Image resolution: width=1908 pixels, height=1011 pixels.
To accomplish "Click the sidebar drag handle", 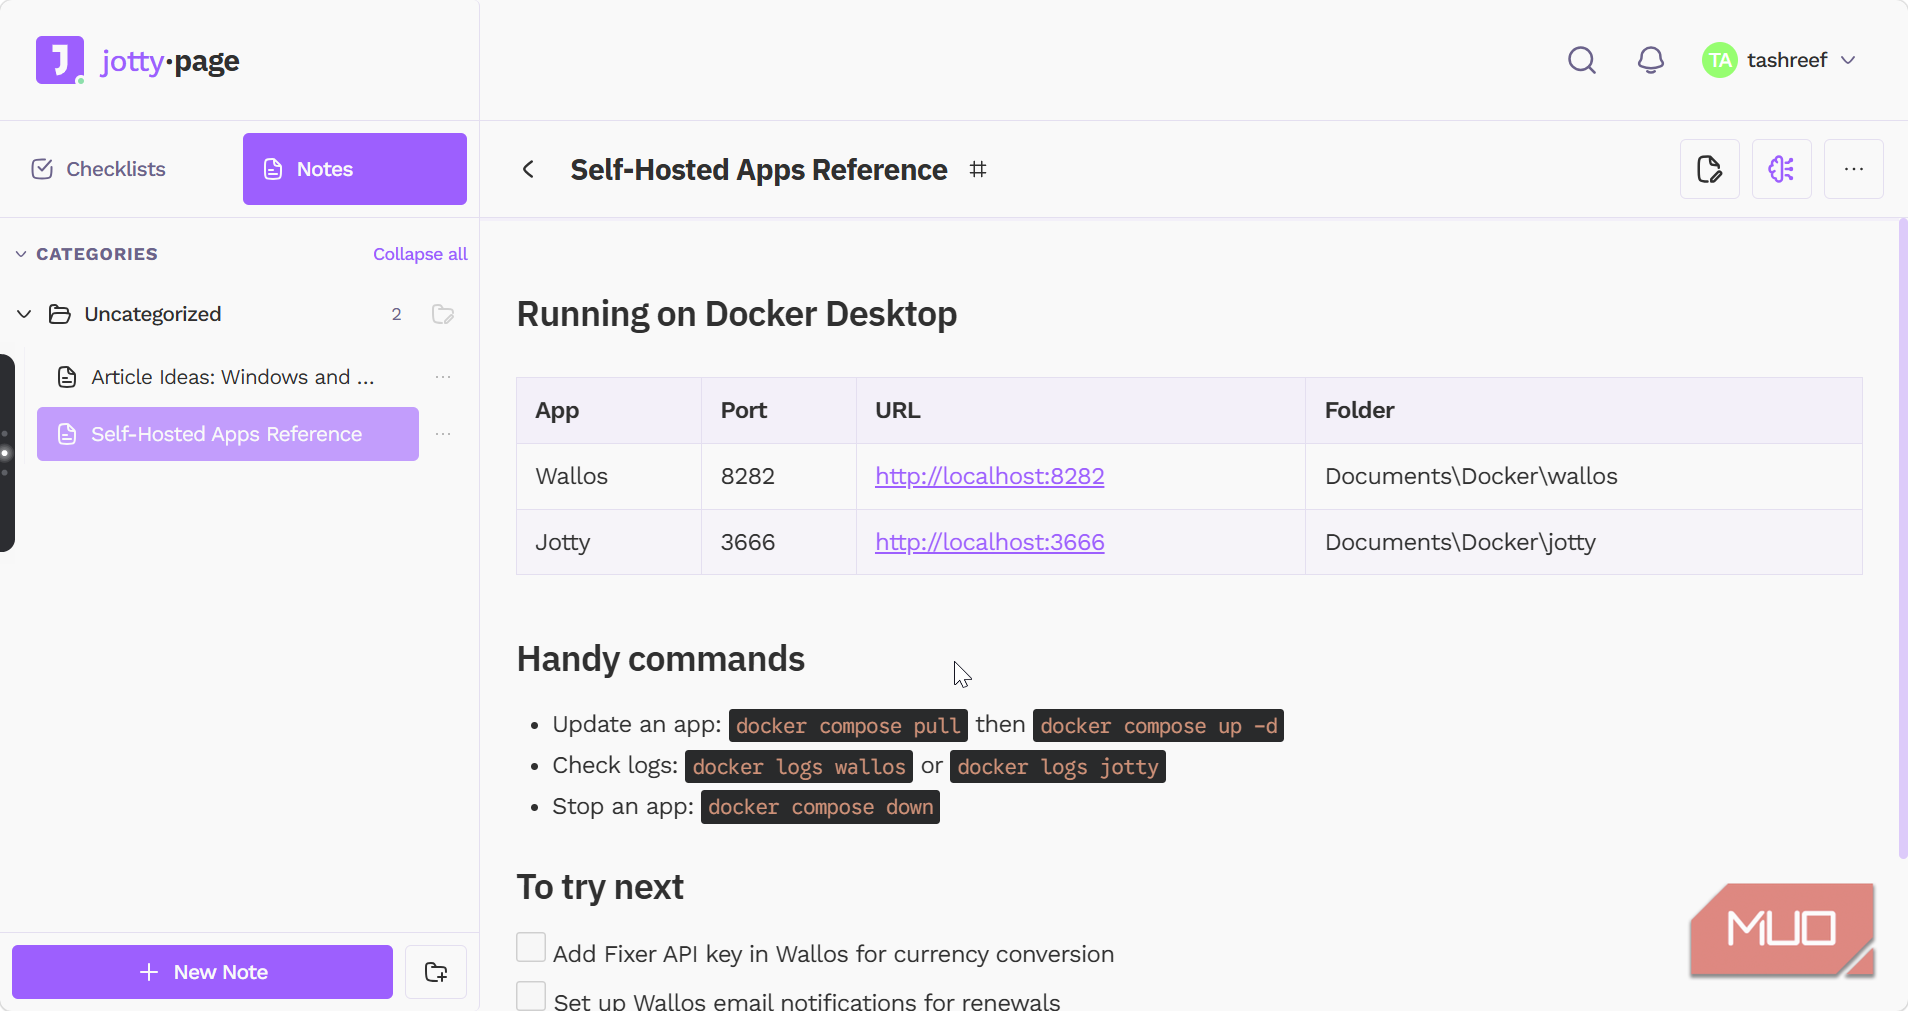I will coord(6,453).
